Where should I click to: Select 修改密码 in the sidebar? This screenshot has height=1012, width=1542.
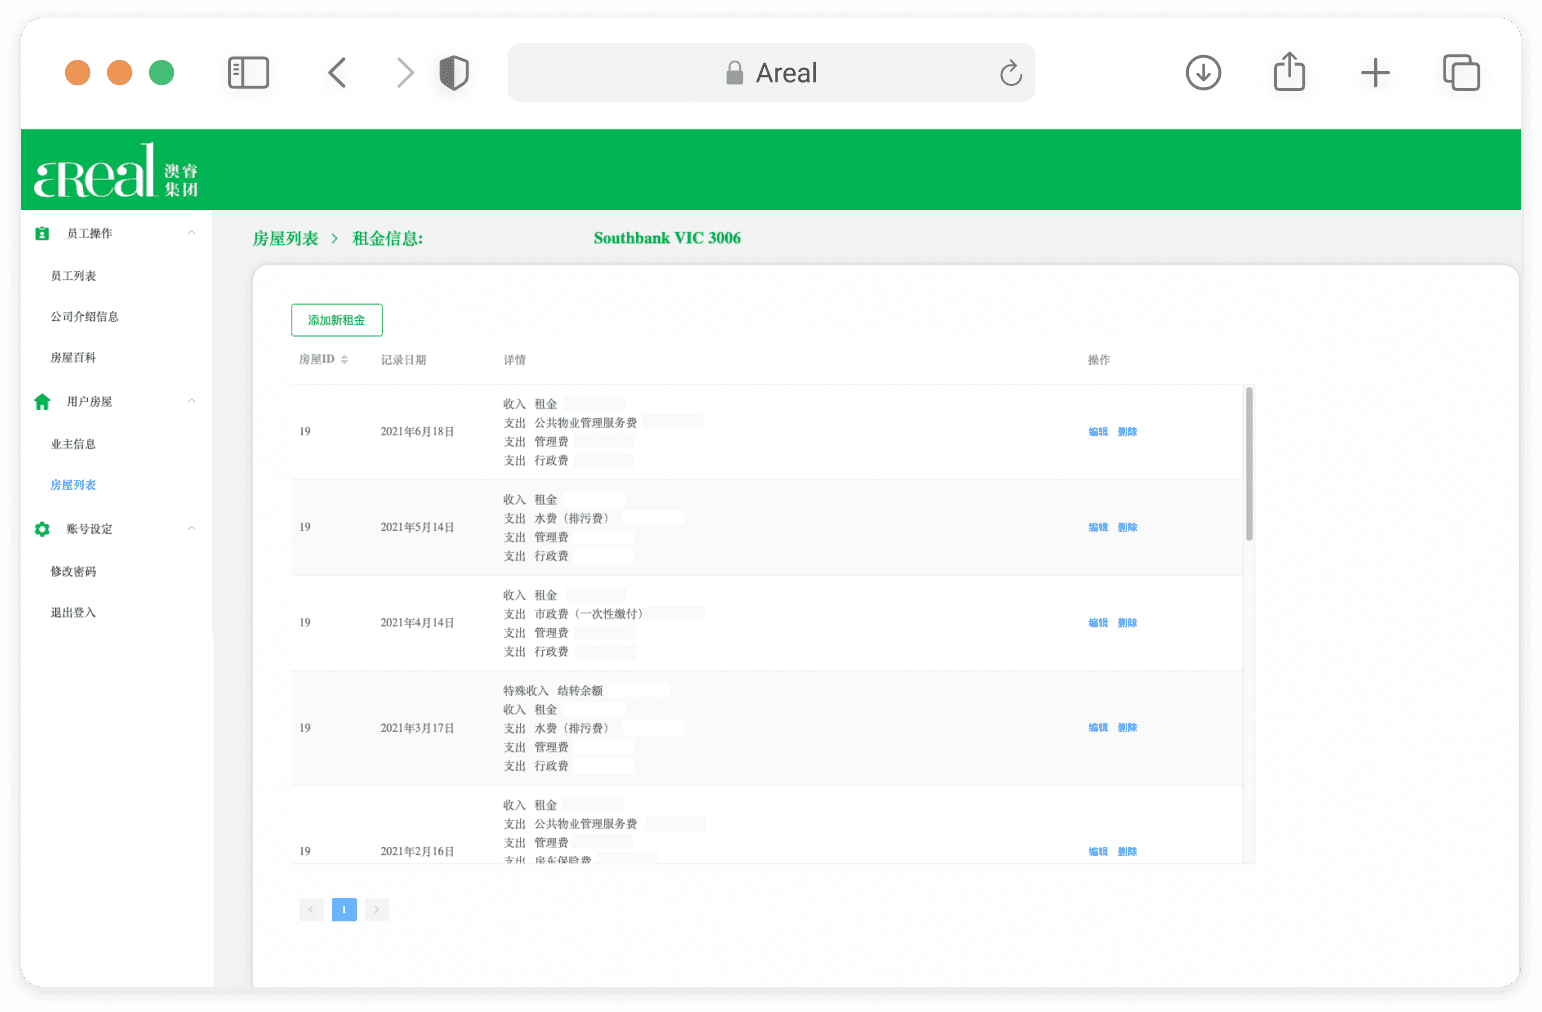73,572
